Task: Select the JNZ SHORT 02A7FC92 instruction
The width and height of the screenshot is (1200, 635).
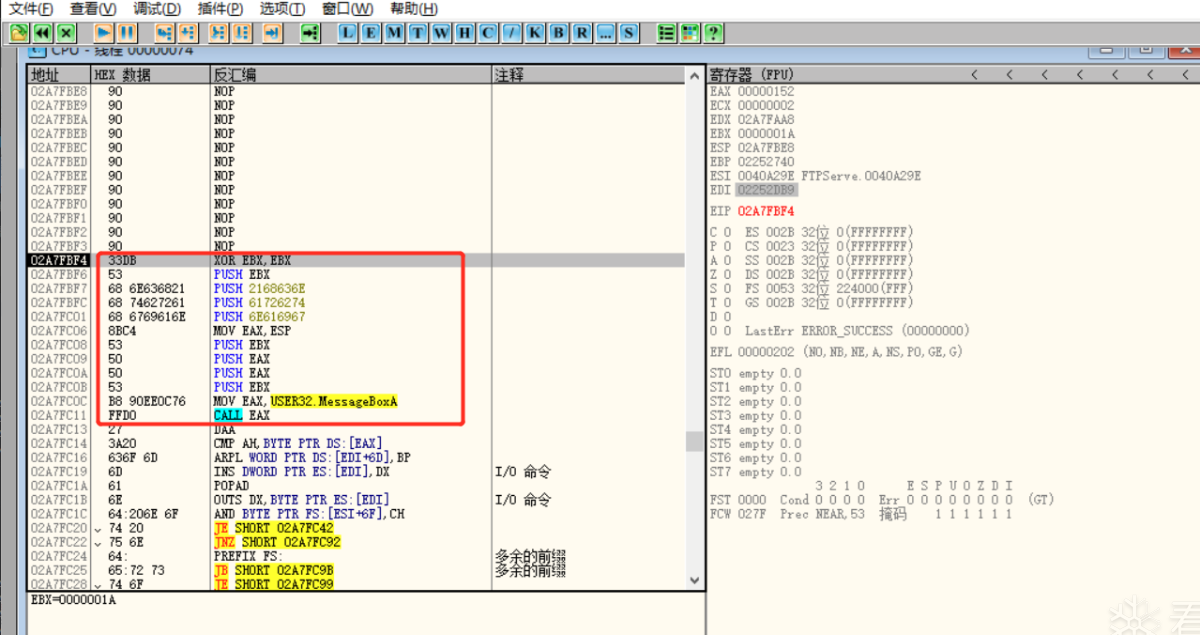Action: point(276,541)
